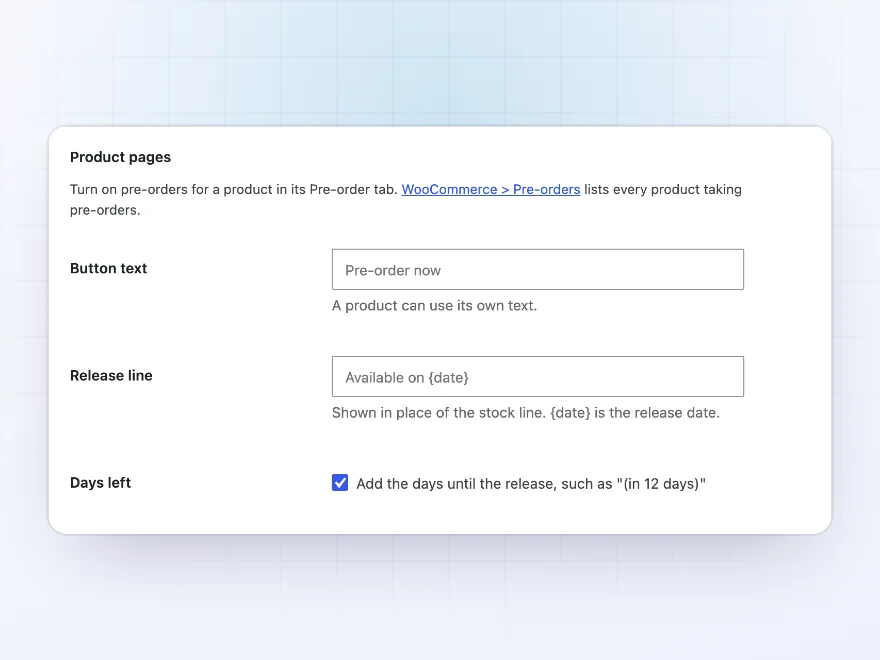Uncheck the Days left checkbox

point(340,483)
